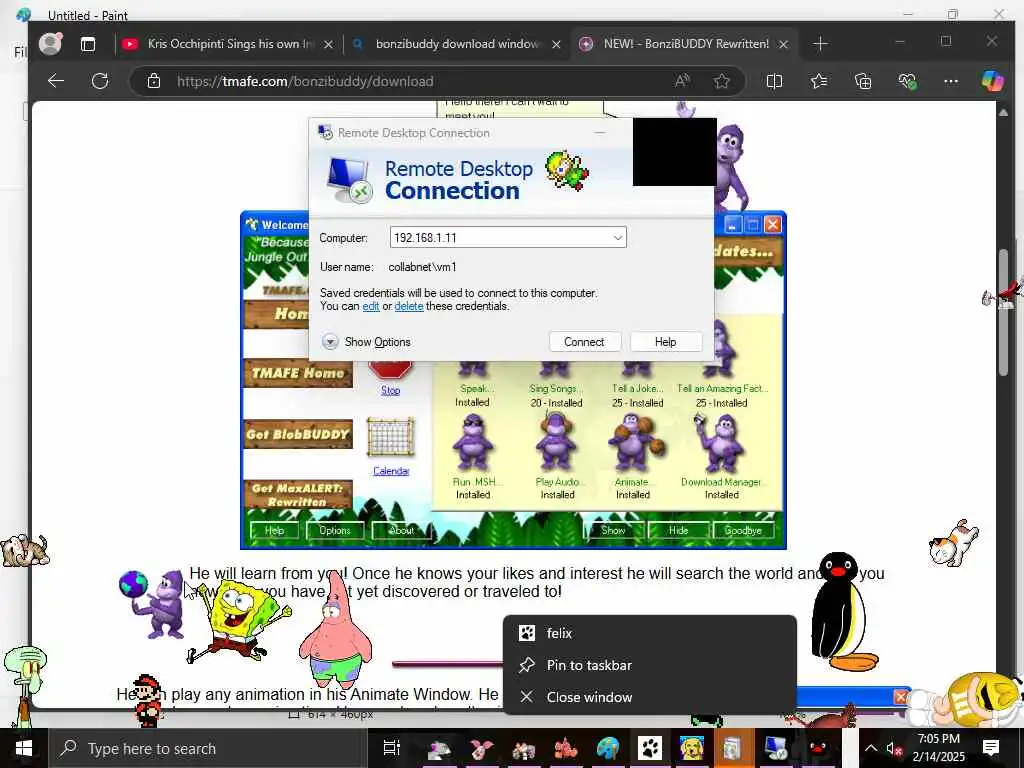
Task: Click the web page vertical scrollbar thumb
Action: pos(1004,312)
